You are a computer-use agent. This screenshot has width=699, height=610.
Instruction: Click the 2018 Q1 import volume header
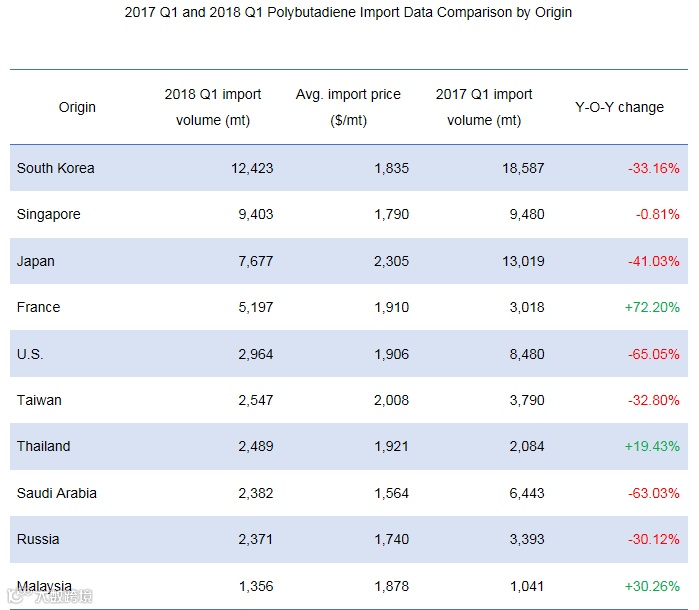coord(213,107)
